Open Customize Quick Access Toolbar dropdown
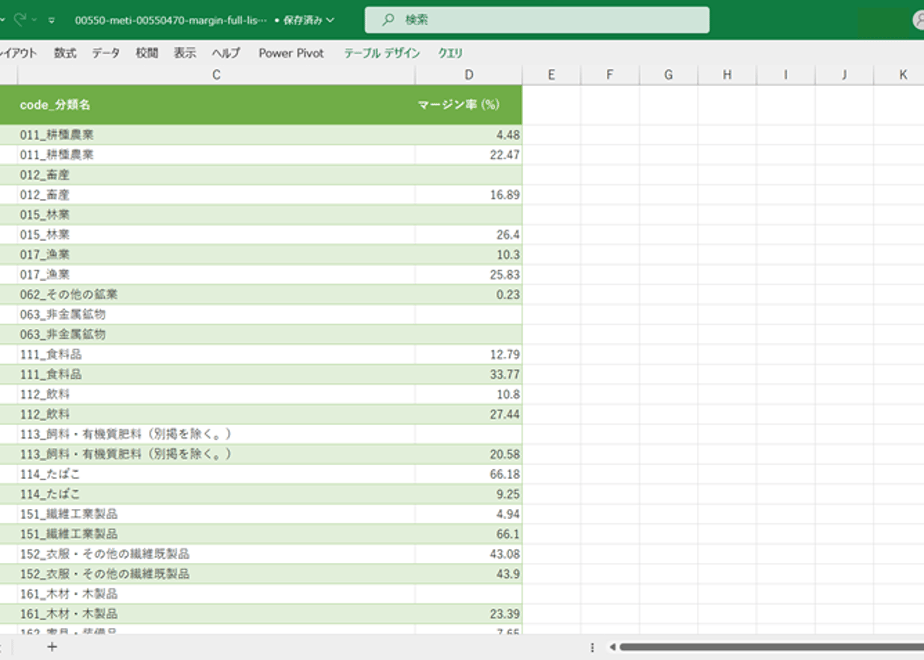 pyautogui.click(x=52, y=20)
